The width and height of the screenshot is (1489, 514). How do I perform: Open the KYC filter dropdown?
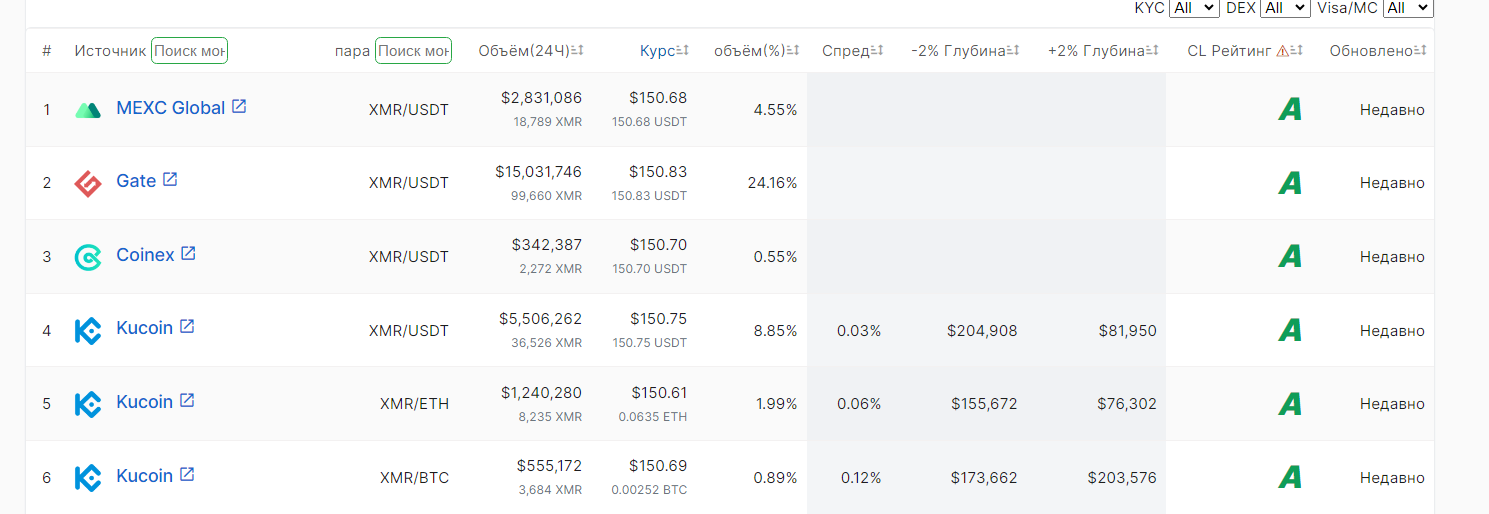(1193, 8)
